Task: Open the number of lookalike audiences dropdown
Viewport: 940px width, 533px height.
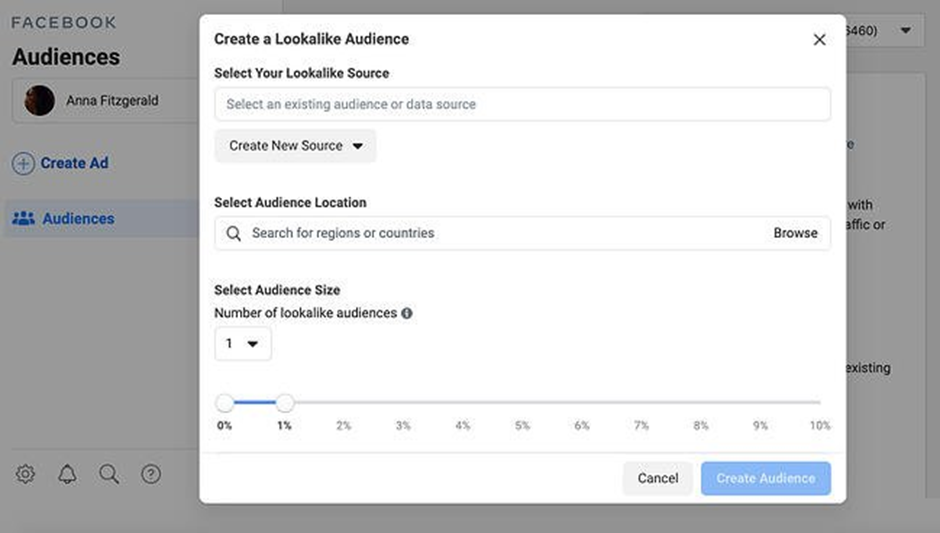Action: click(x=243, y=344)
